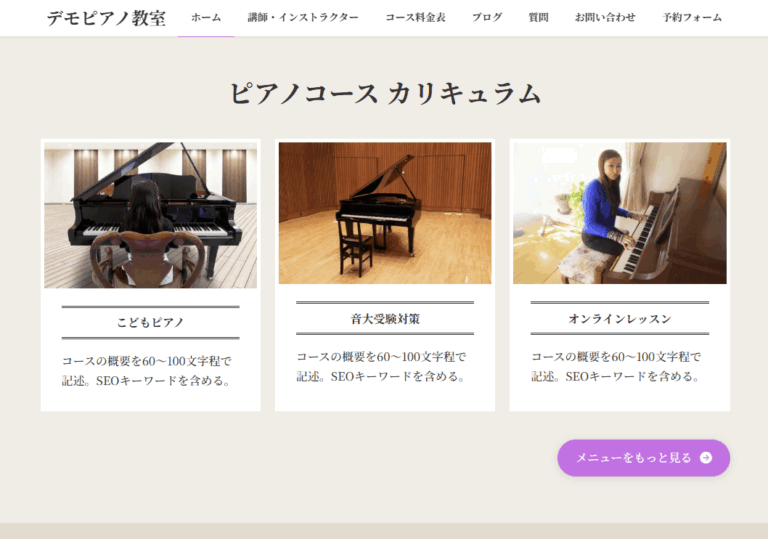
Task: Open the ブログ page link
Action: [x=487, y=18]
